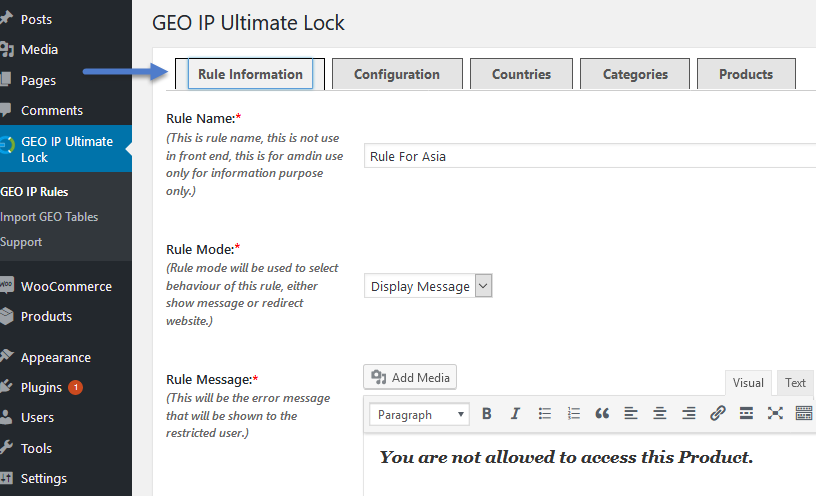Viewport: 816px width, 496px height.
Task: Open the Rule Mode dropdown
Action: tap(428, 286)
